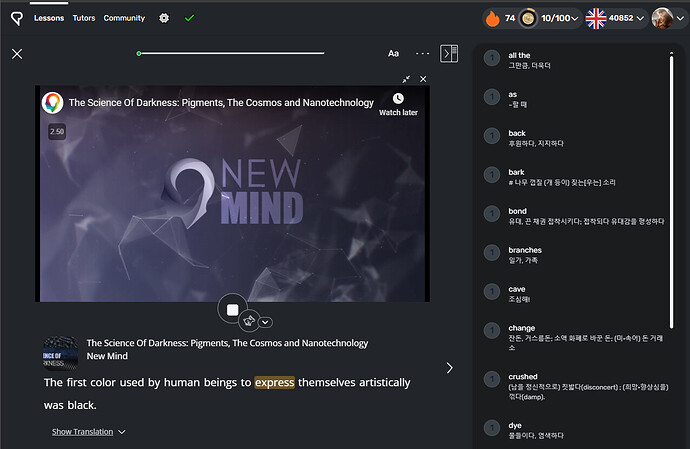Open the settings gear icon

pyautogui.click(x=164, y=18)
